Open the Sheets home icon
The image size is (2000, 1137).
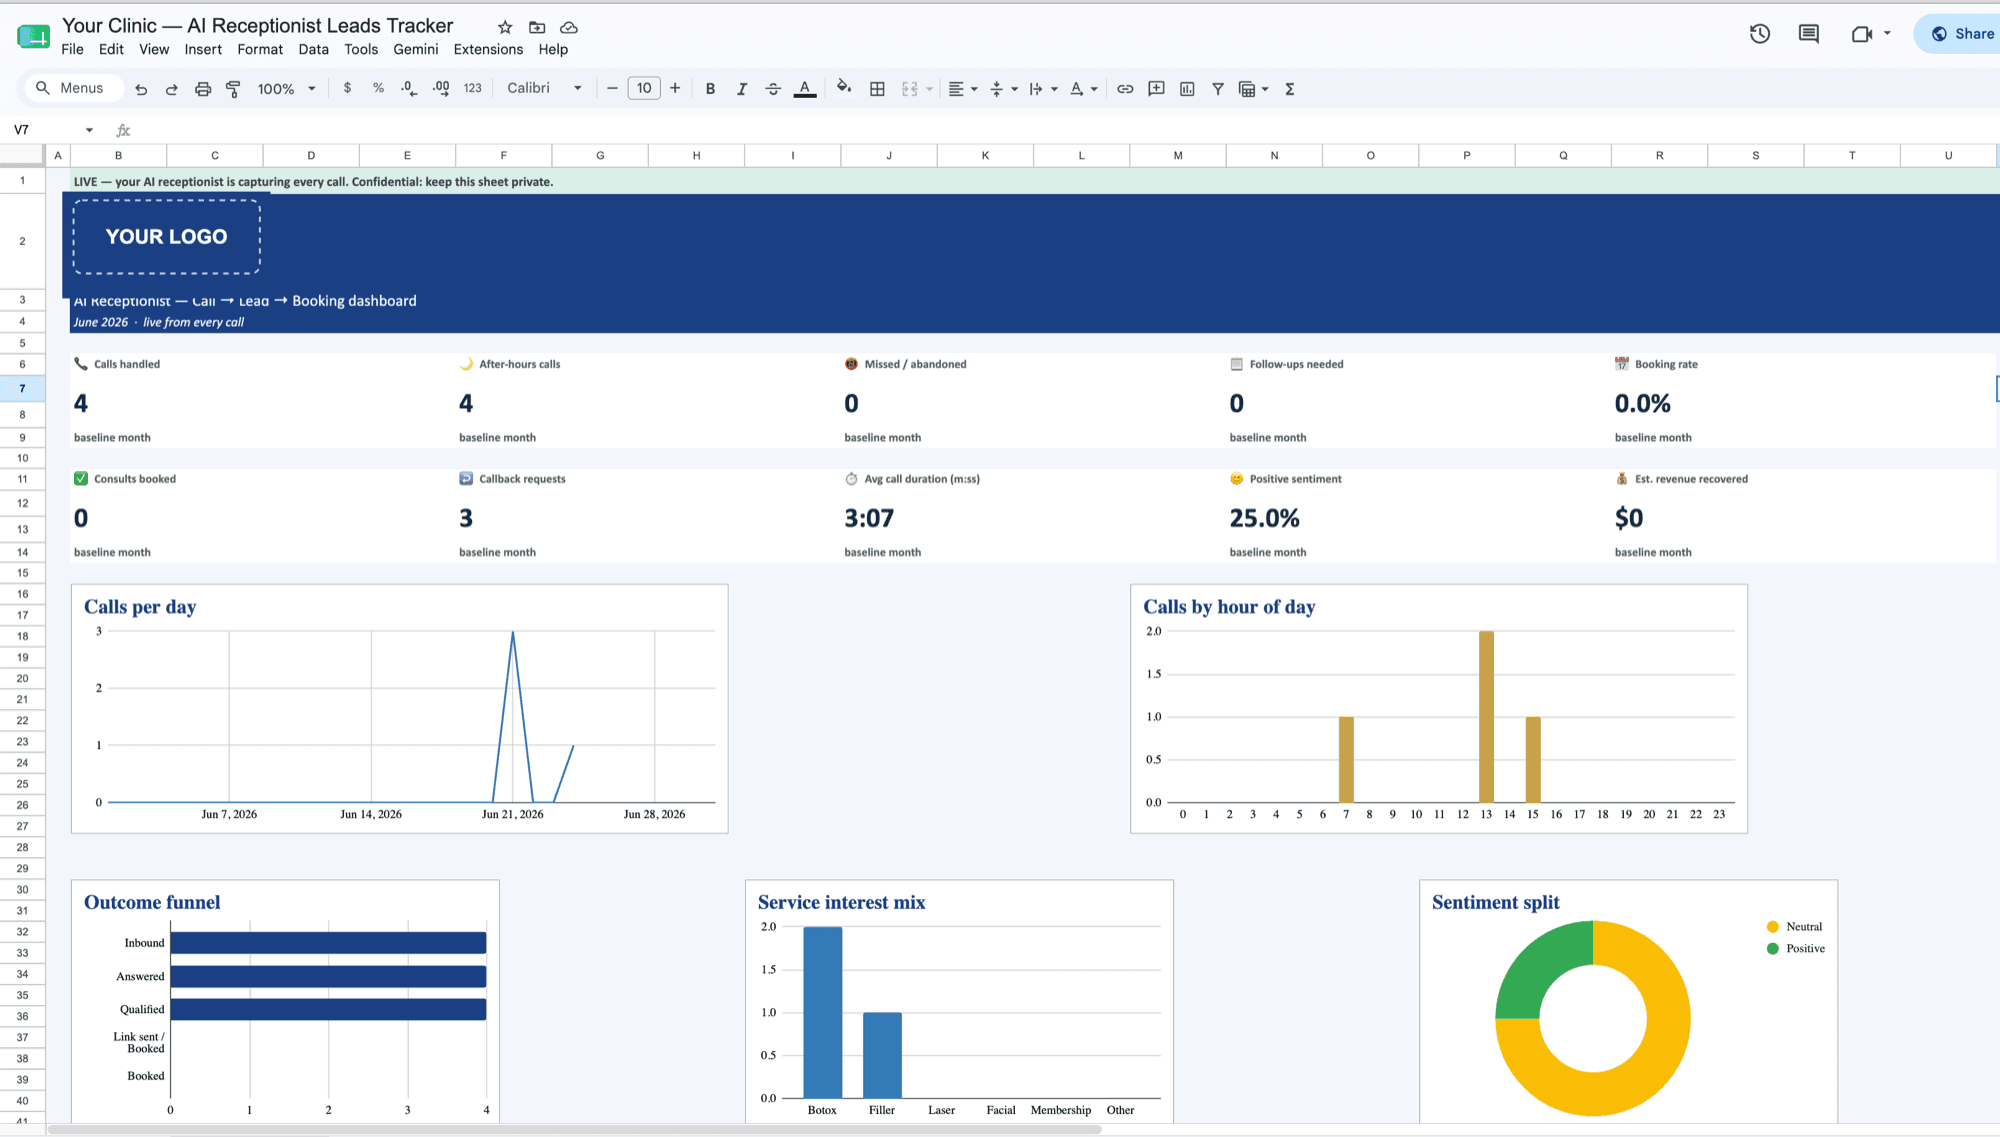click(33, 36)
